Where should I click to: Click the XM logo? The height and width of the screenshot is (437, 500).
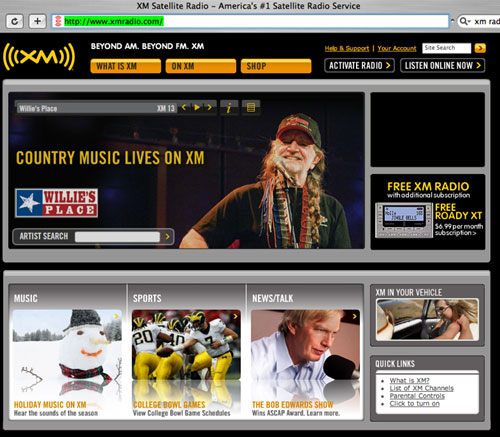tap(39, 57)
